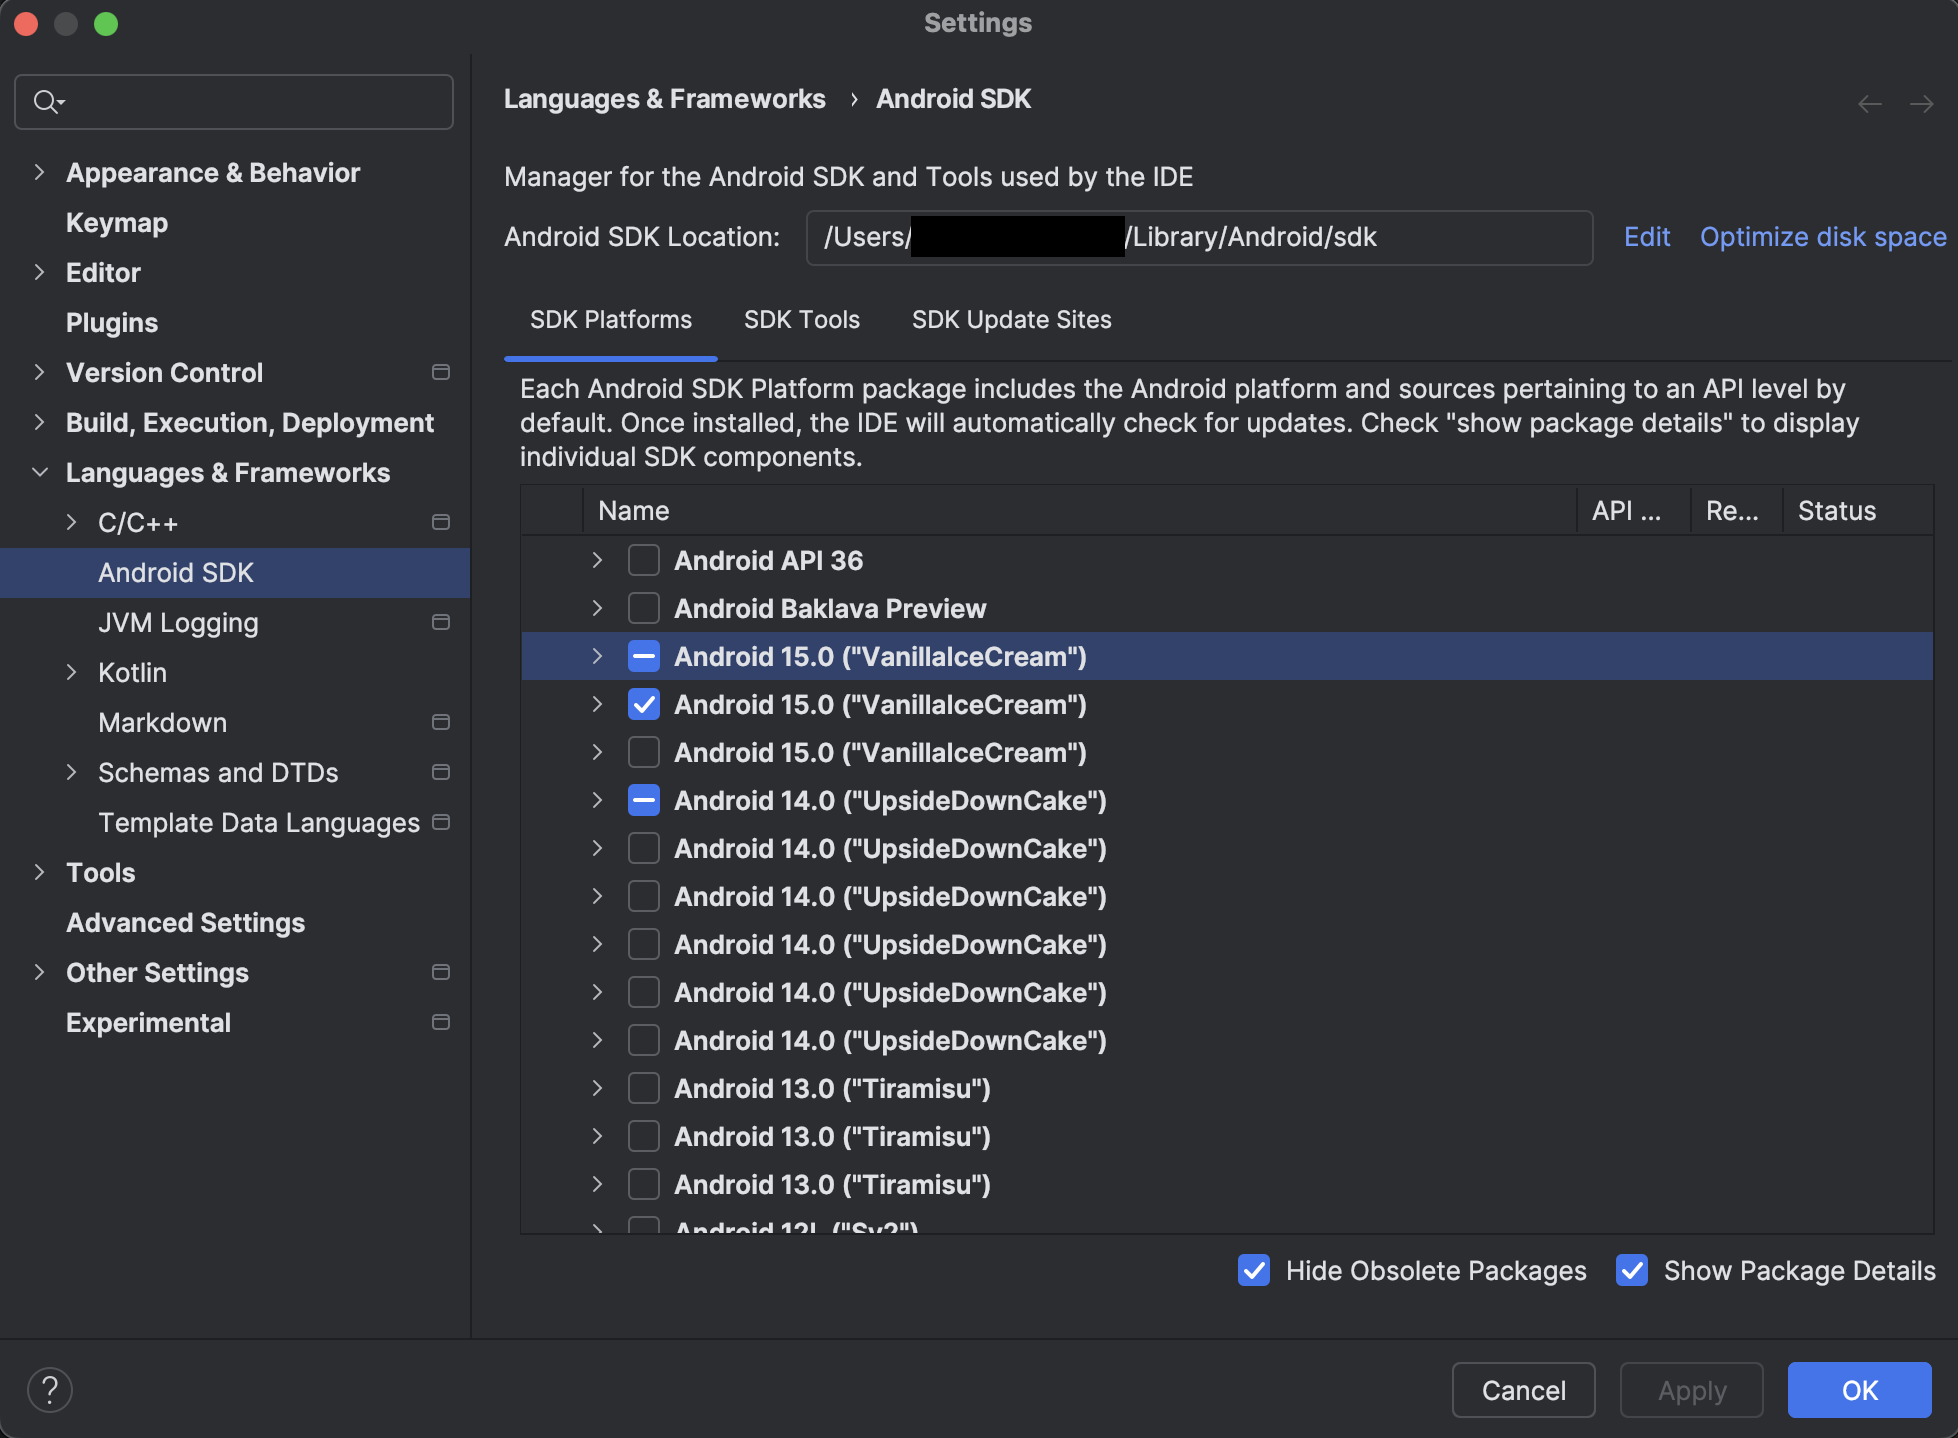Open Markdown settings
The image size is (1958, 1438).
tap(162, 722)
